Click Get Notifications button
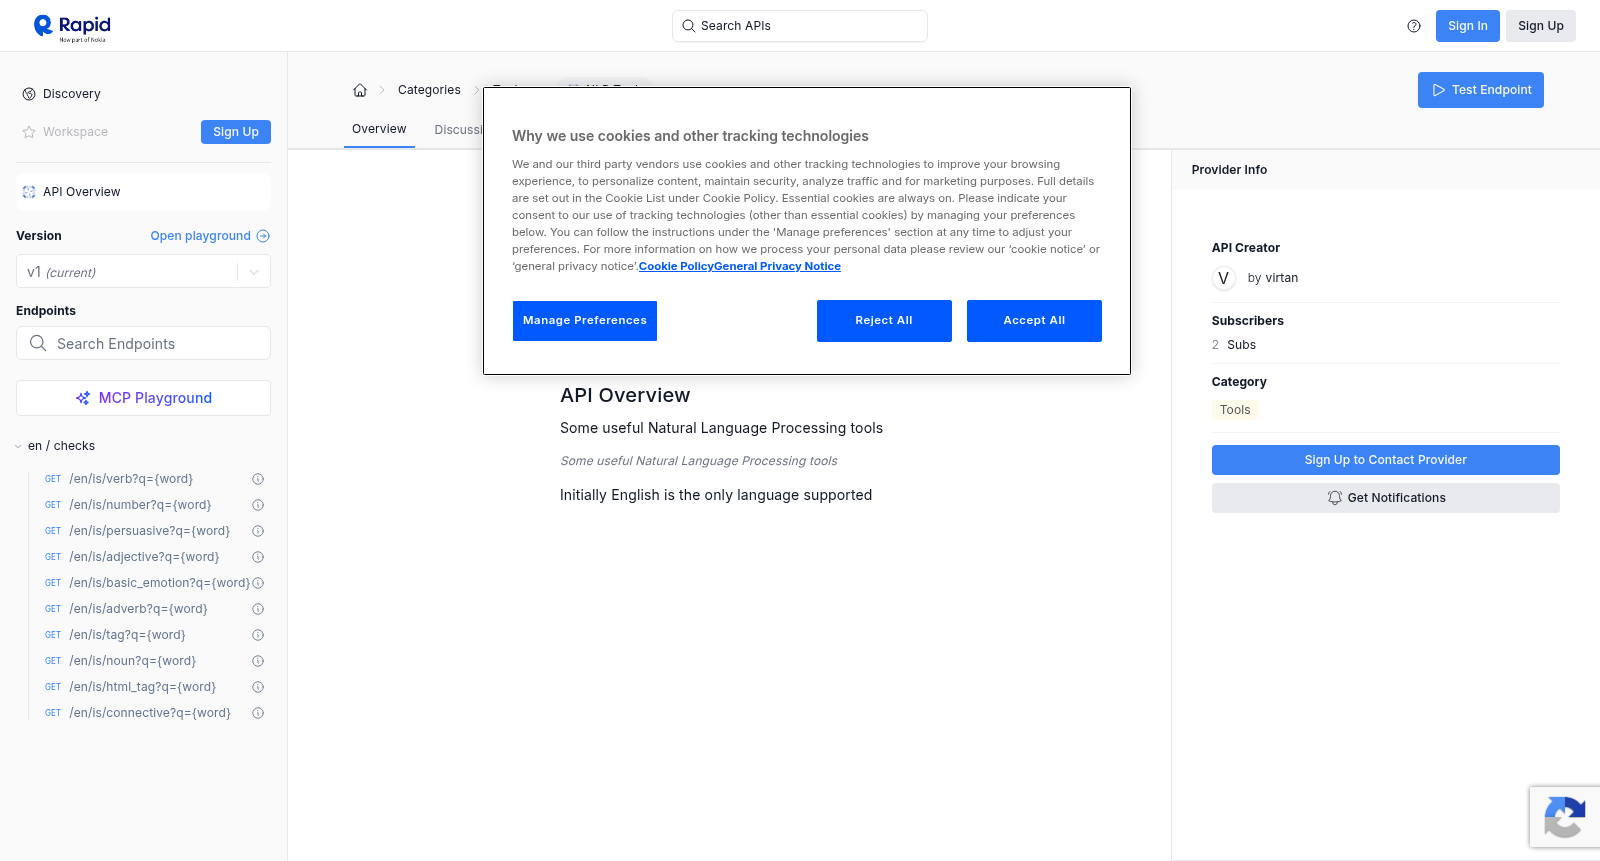The height and width of the screenshot is (861, 1600). click(x=1386, y=498)
